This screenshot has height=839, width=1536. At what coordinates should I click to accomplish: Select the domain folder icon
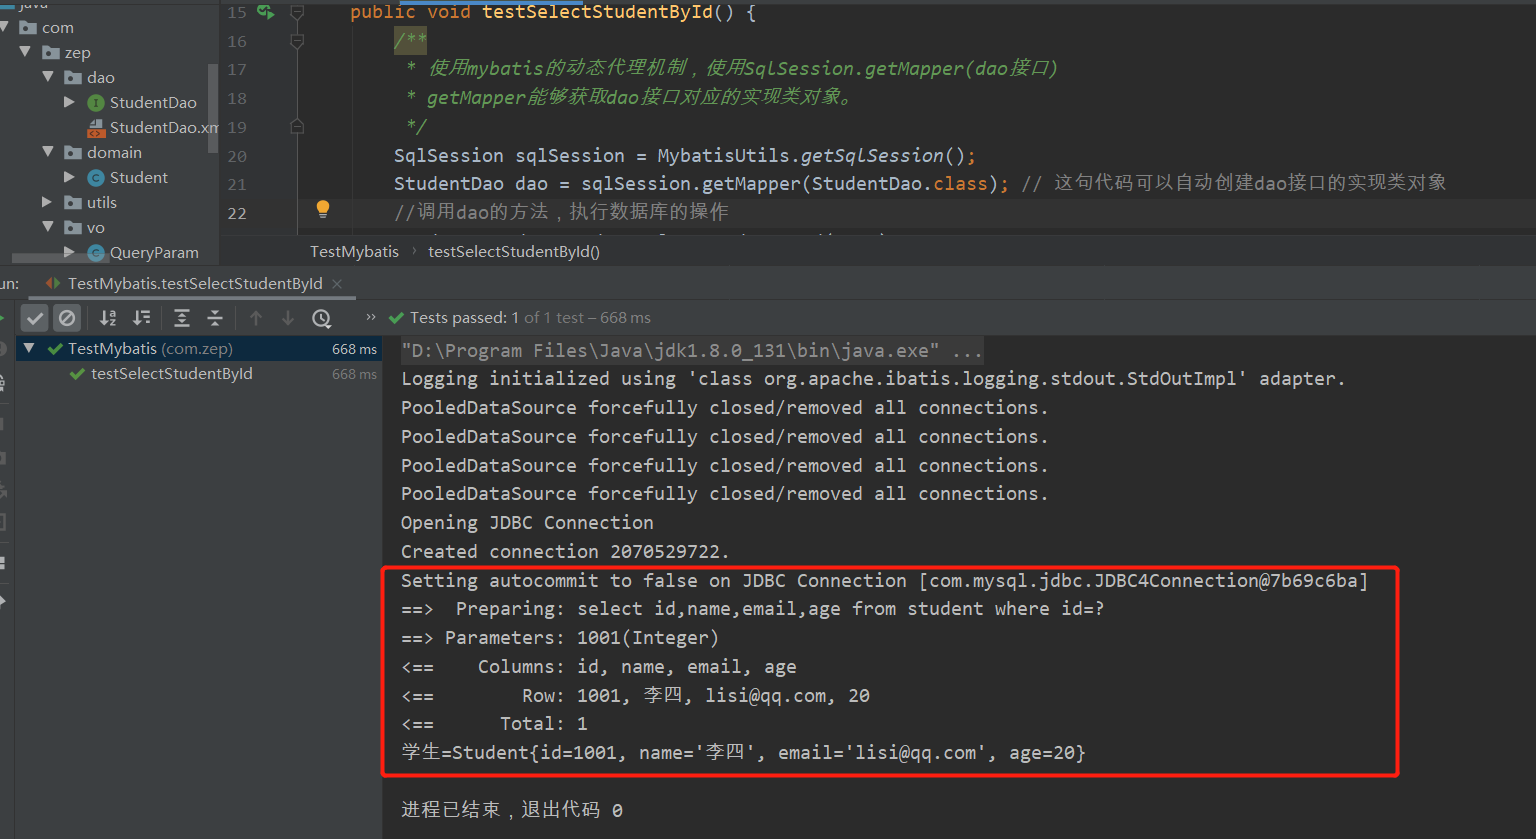coord(73,152)
